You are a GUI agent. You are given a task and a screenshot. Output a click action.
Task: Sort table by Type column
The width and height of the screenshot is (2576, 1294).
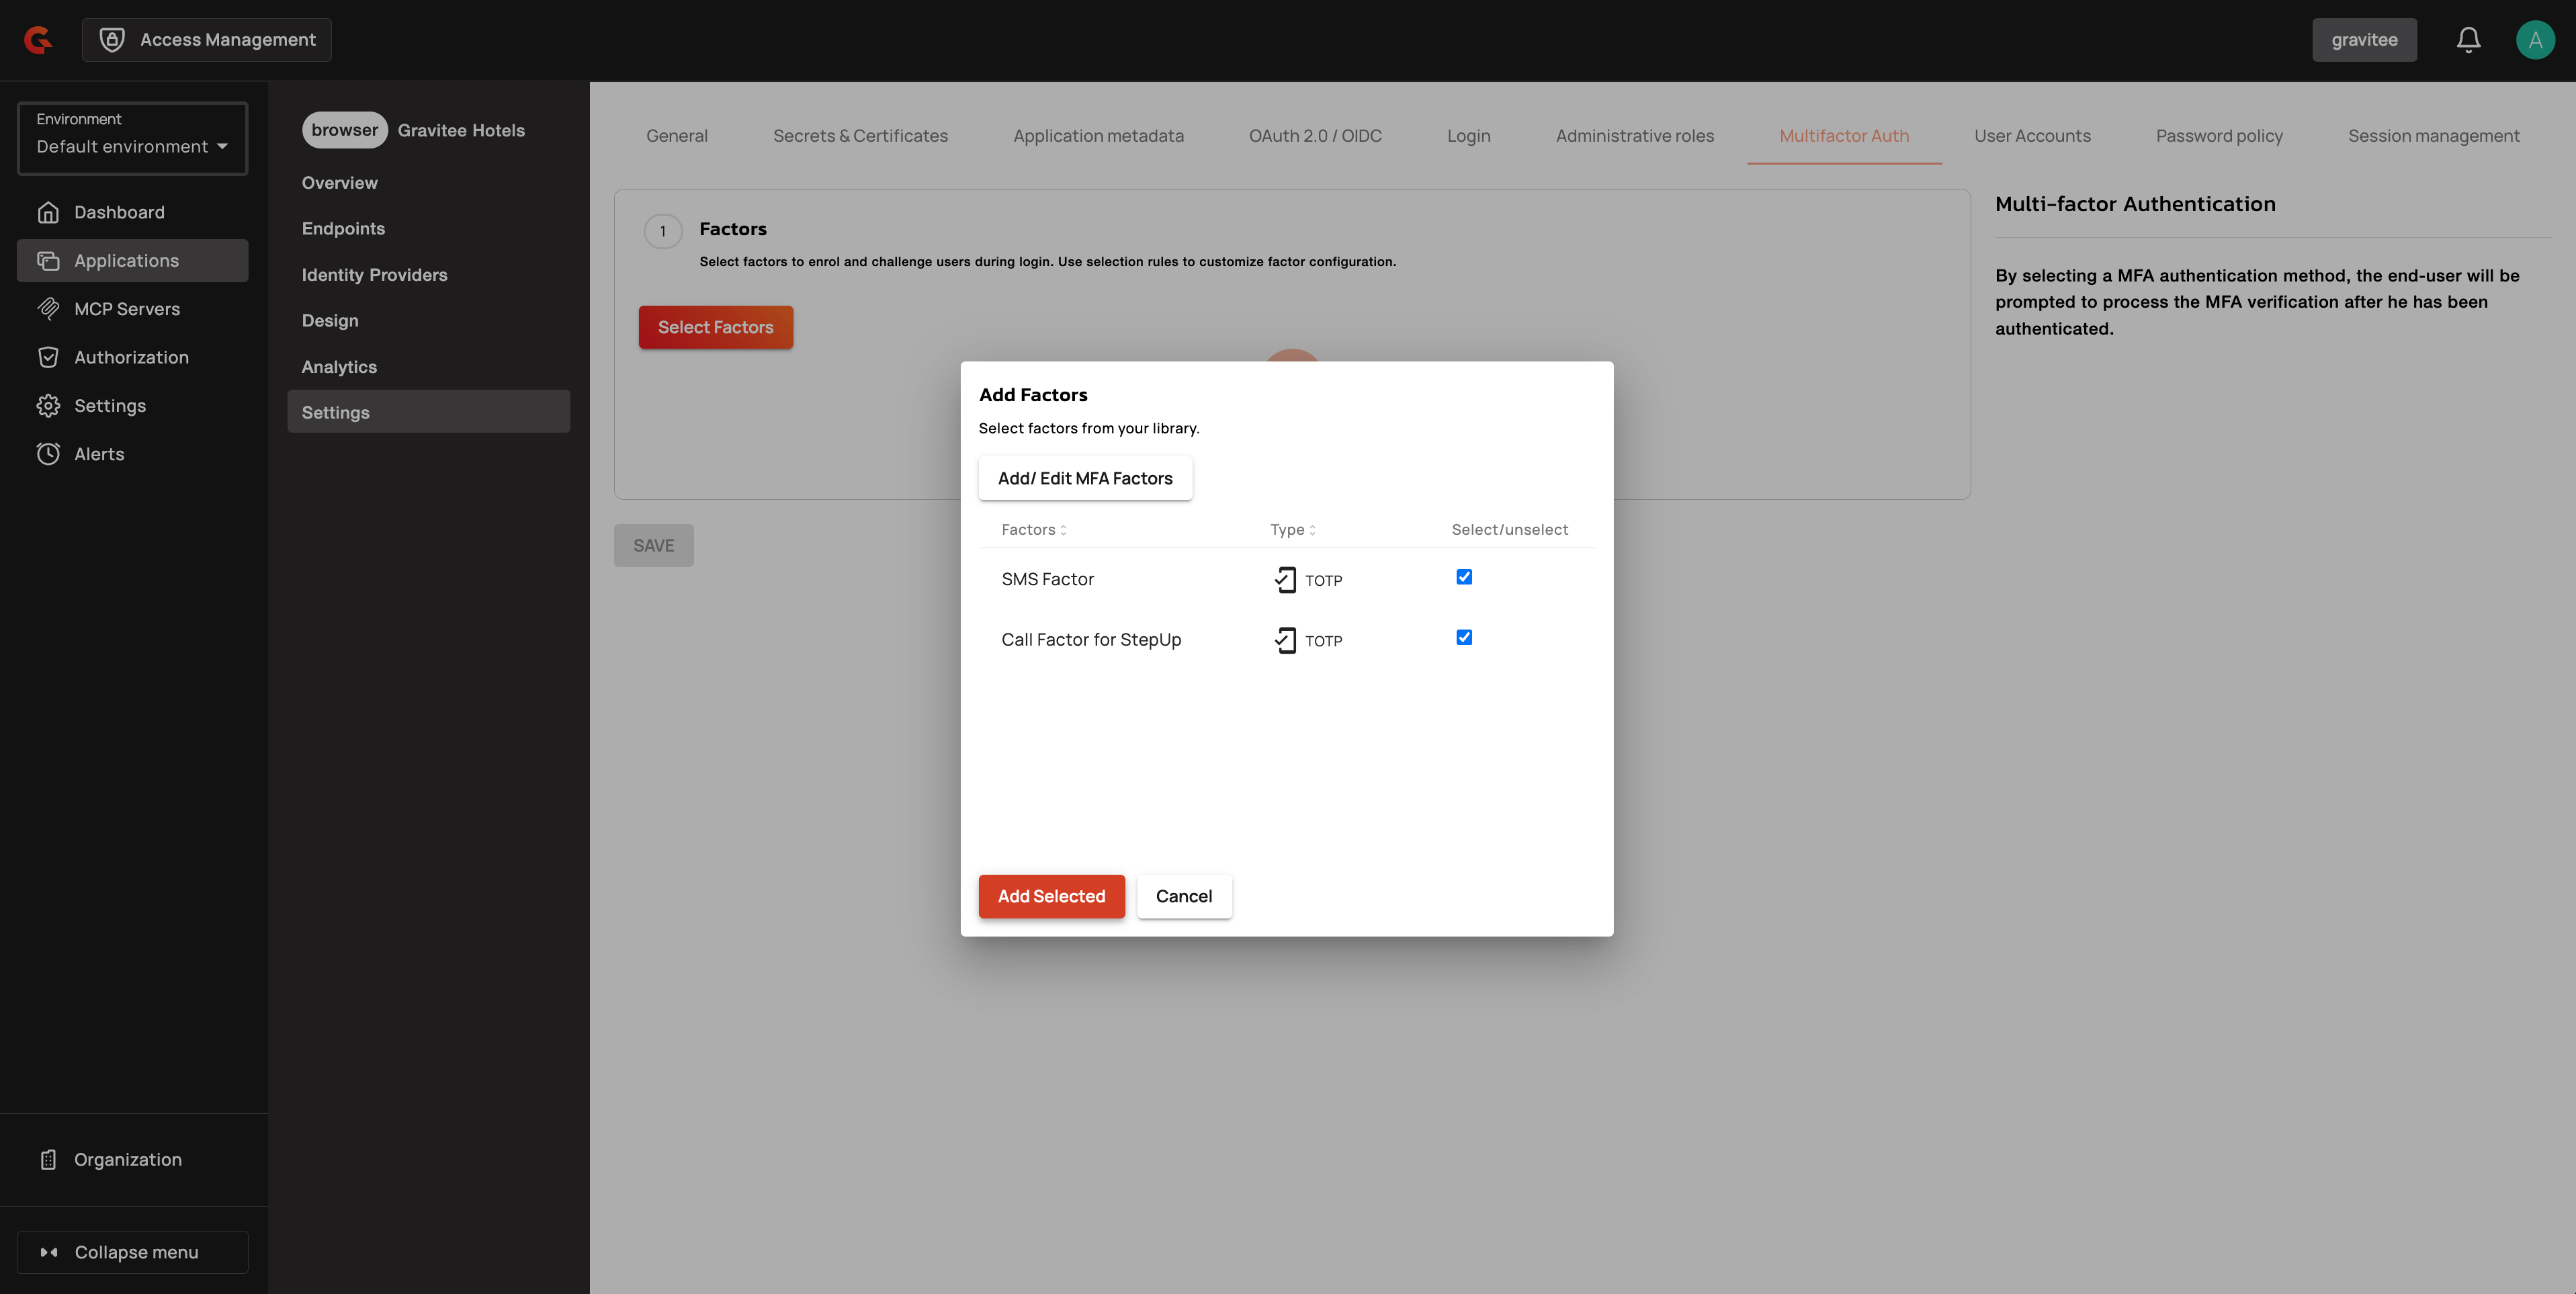[x=1292, y=530]
